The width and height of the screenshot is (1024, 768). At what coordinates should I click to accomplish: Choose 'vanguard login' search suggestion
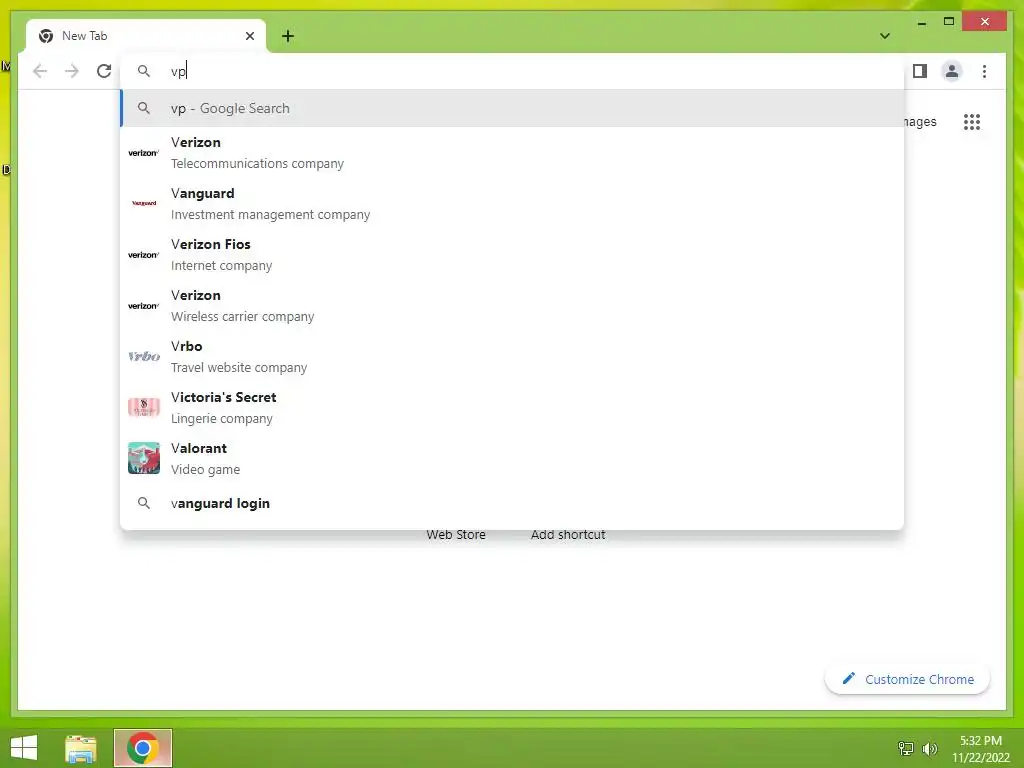point(513,504)
